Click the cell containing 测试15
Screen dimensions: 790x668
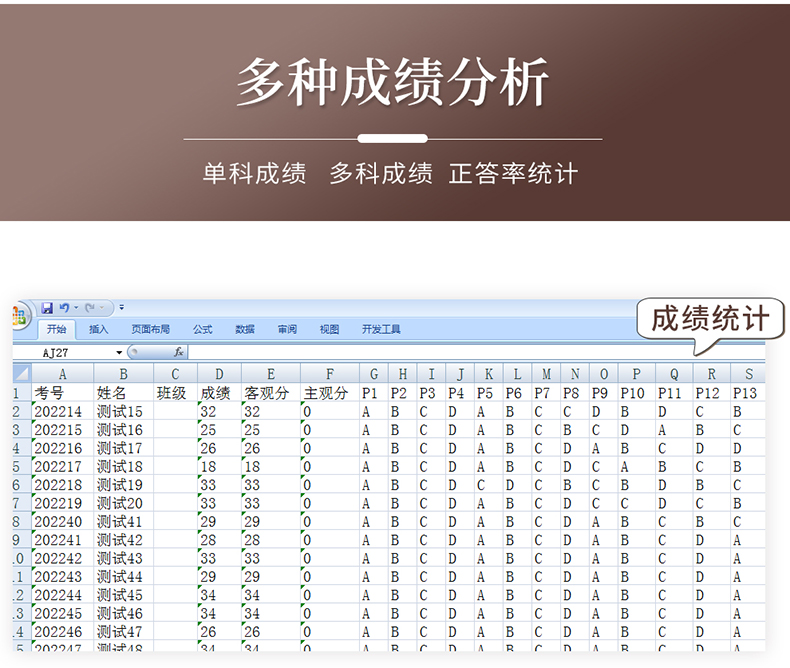point(122,411)
